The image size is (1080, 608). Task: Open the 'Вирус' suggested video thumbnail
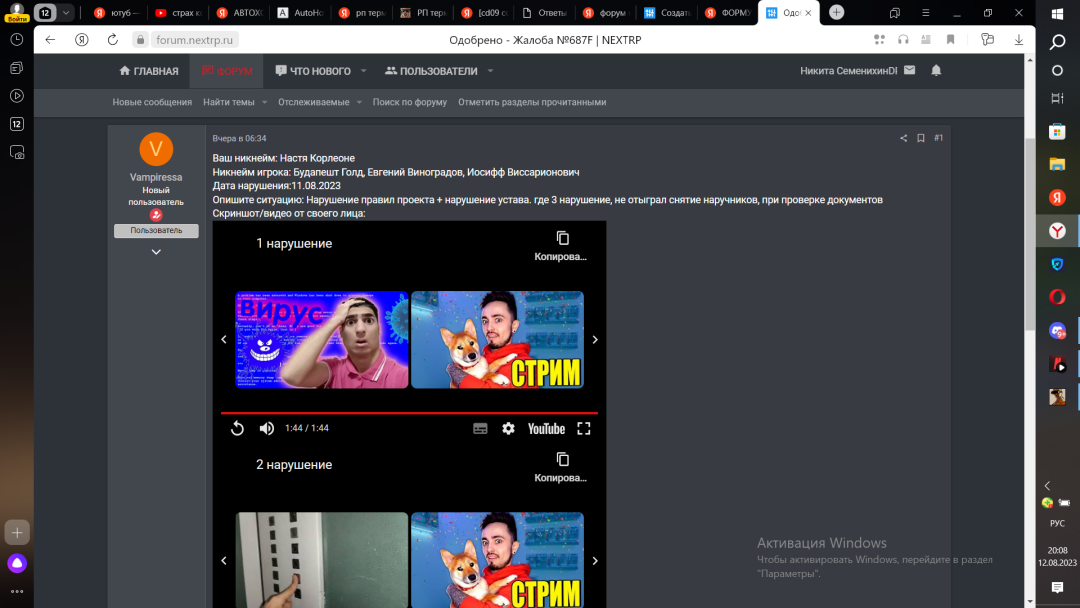(x=322, y=340)
